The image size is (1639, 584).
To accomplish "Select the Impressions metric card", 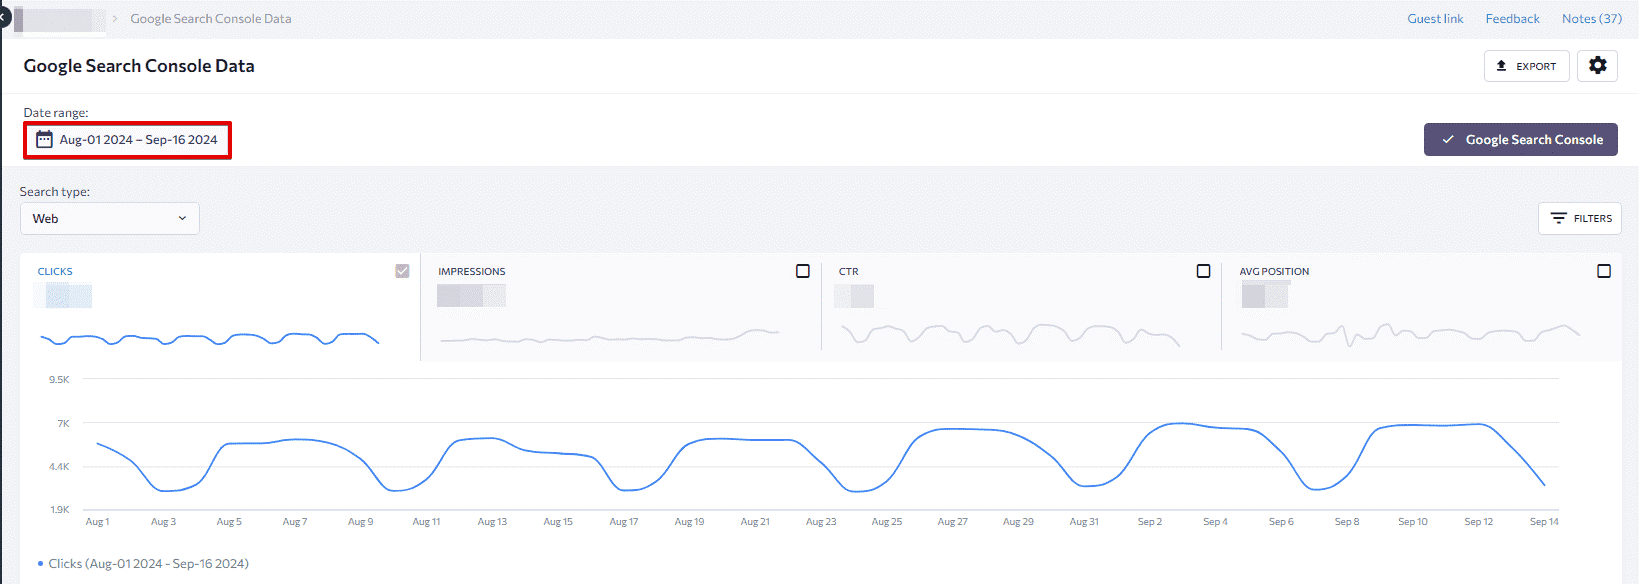I will [621, 307].
